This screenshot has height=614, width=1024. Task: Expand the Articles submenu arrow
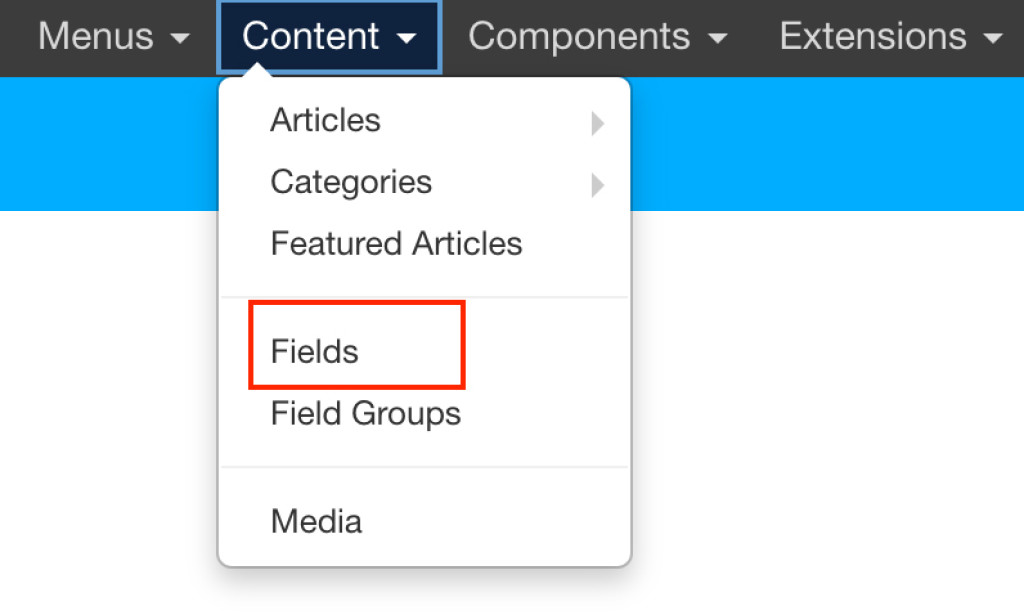point(597,123)
